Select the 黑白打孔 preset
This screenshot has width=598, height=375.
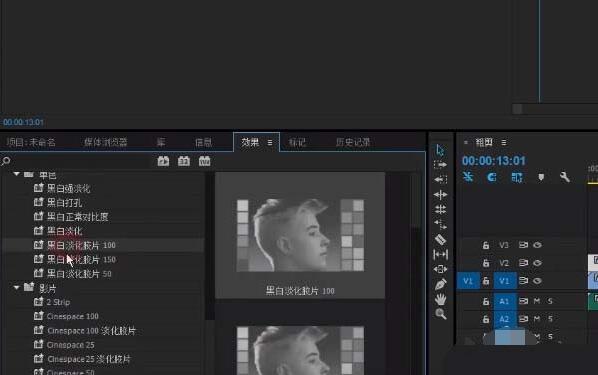coord(64,203)
